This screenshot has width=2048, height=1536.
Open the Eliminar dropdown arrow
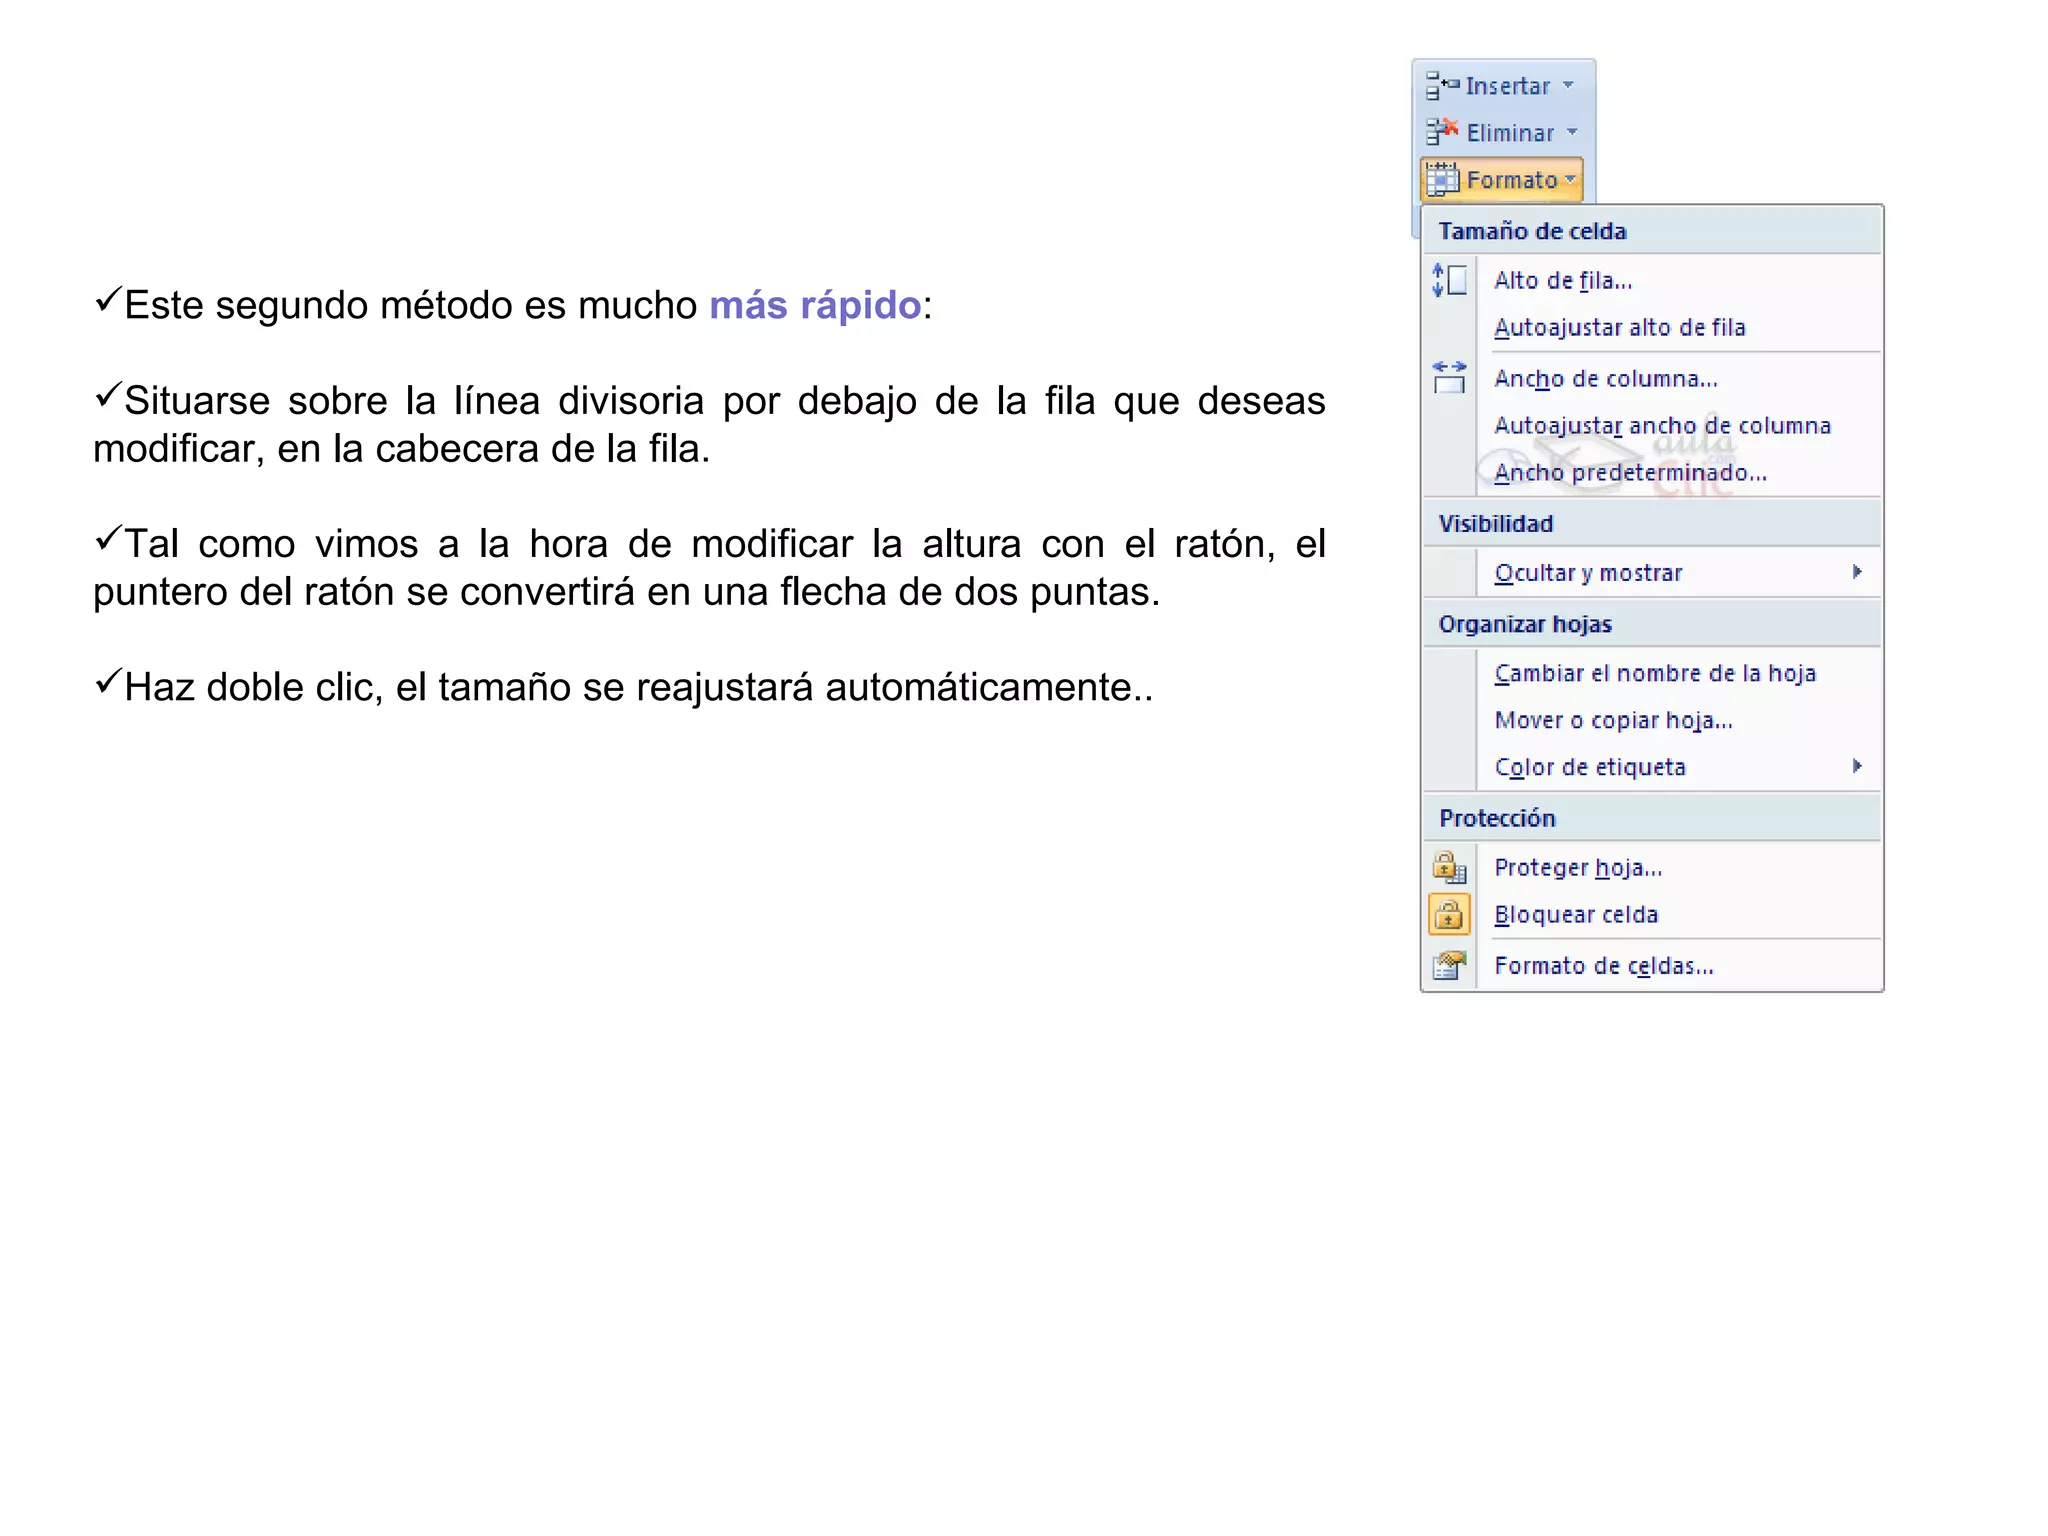pyautogui.click(x=1572, y=132)
